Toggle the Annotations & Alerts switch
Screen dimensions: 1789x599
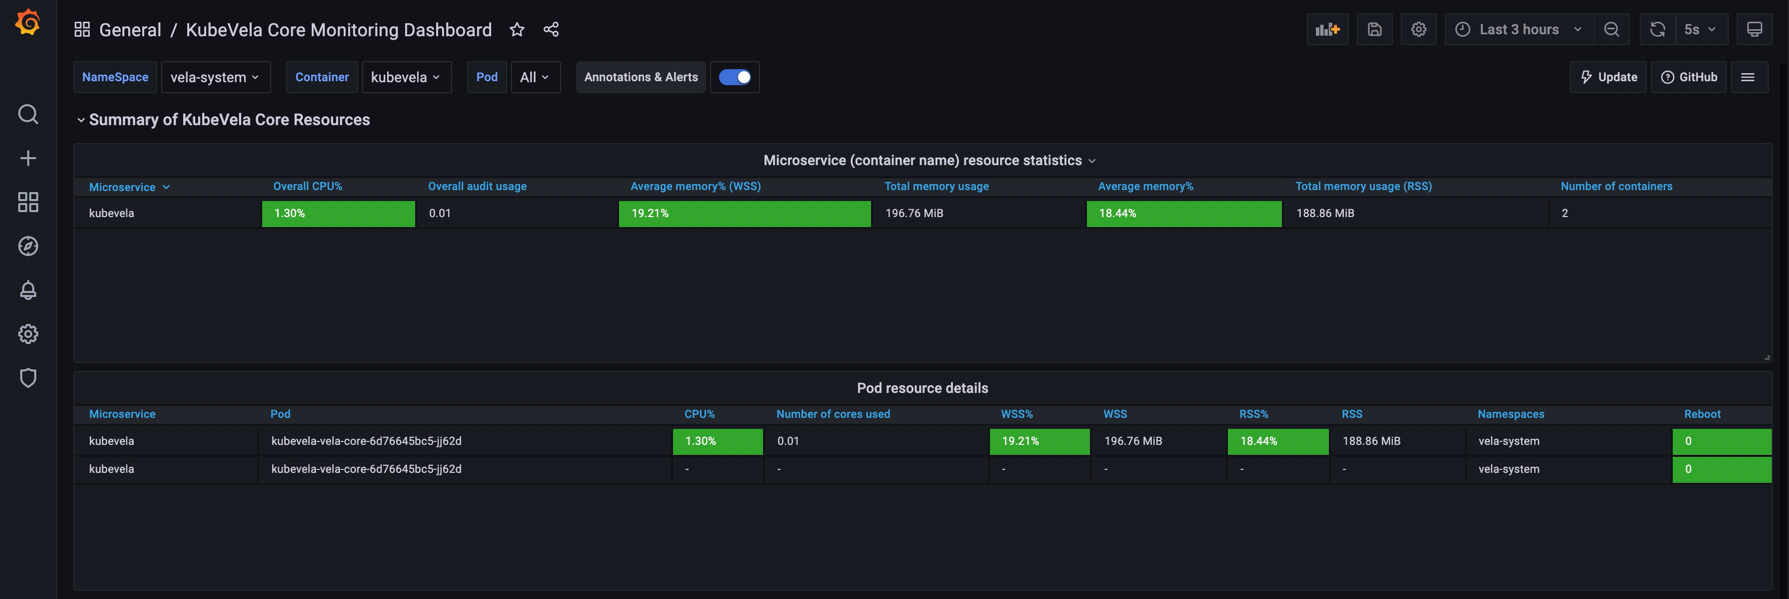(x=735, y=77)
